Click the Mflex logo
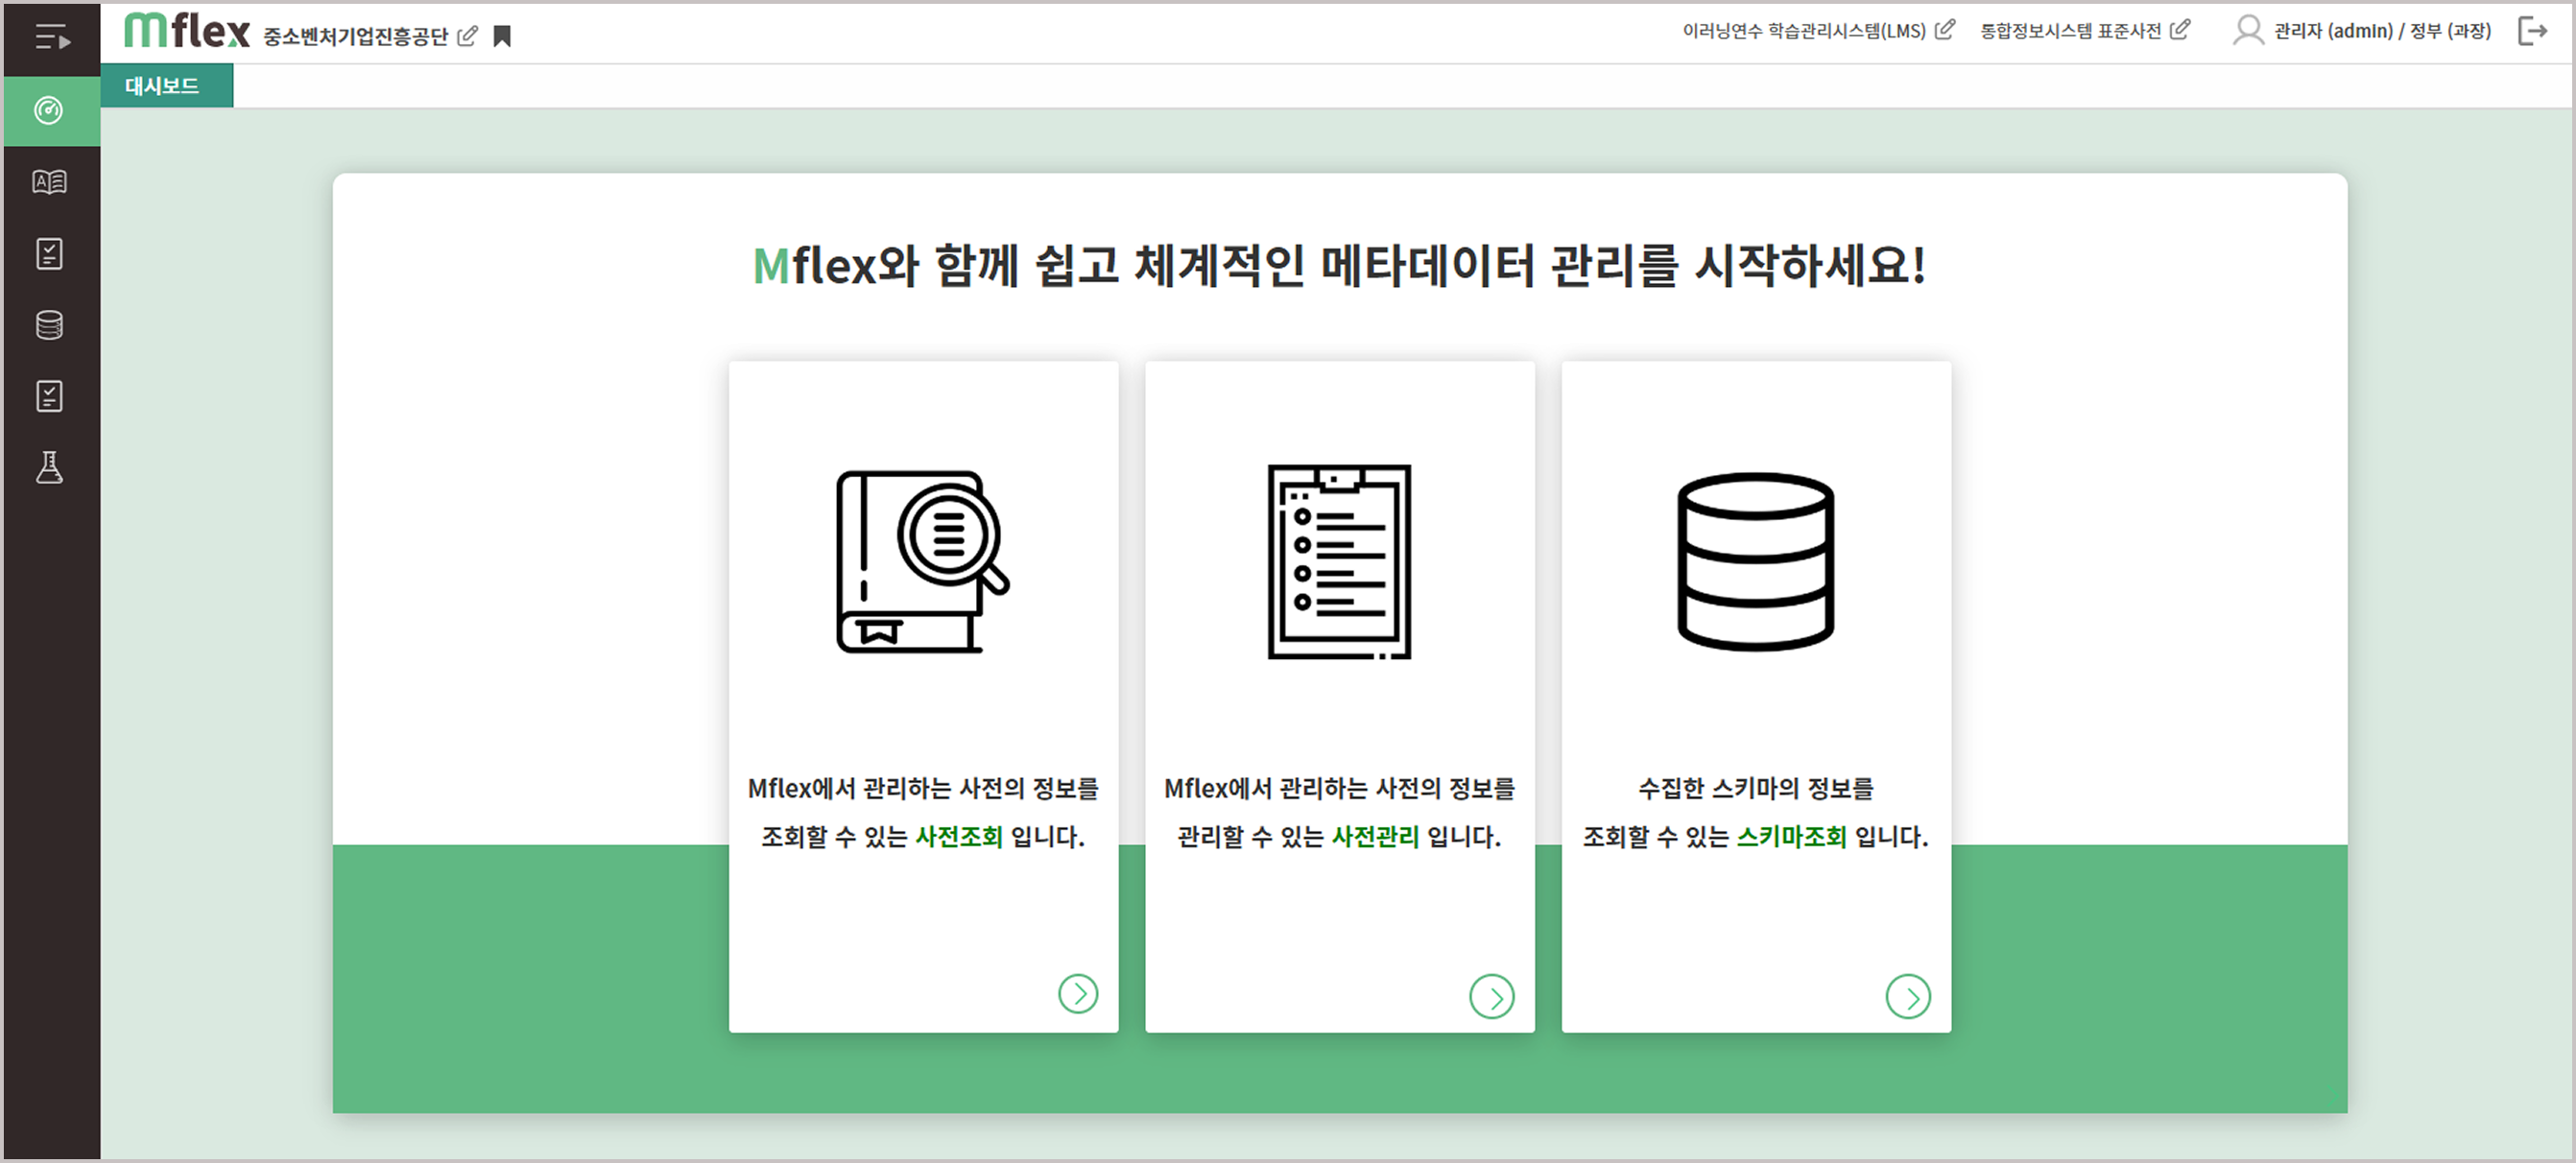 [187, 31]
